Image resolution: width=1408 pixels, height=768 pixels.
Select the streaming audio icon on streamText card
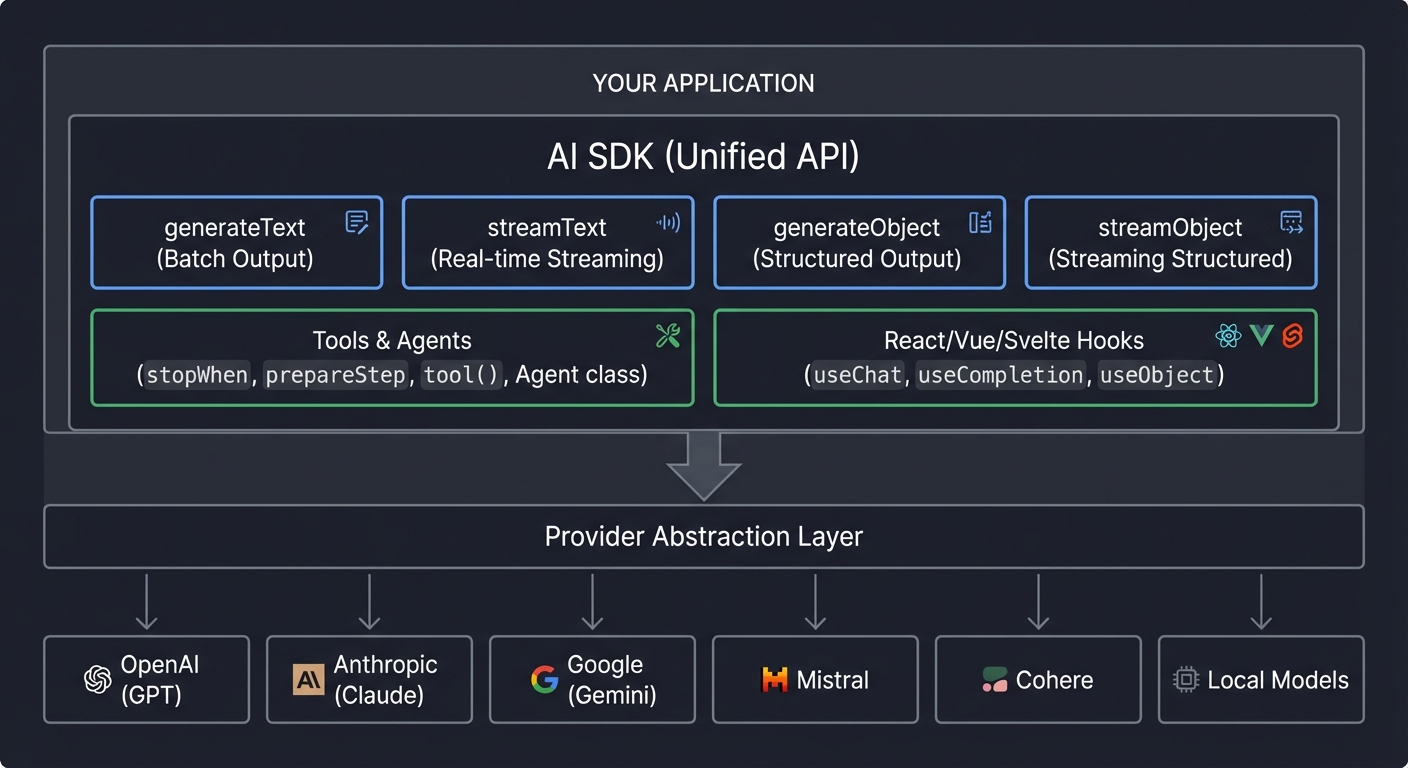[668, 222]
